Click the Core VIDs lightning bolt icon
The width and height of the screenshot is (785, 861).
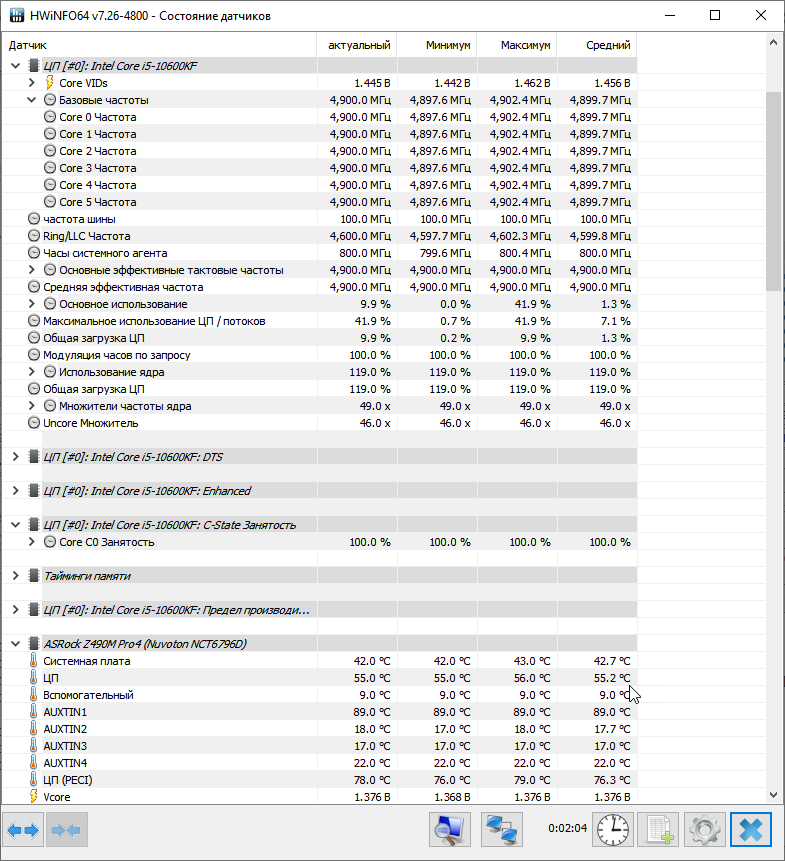(x=49, y=82)
